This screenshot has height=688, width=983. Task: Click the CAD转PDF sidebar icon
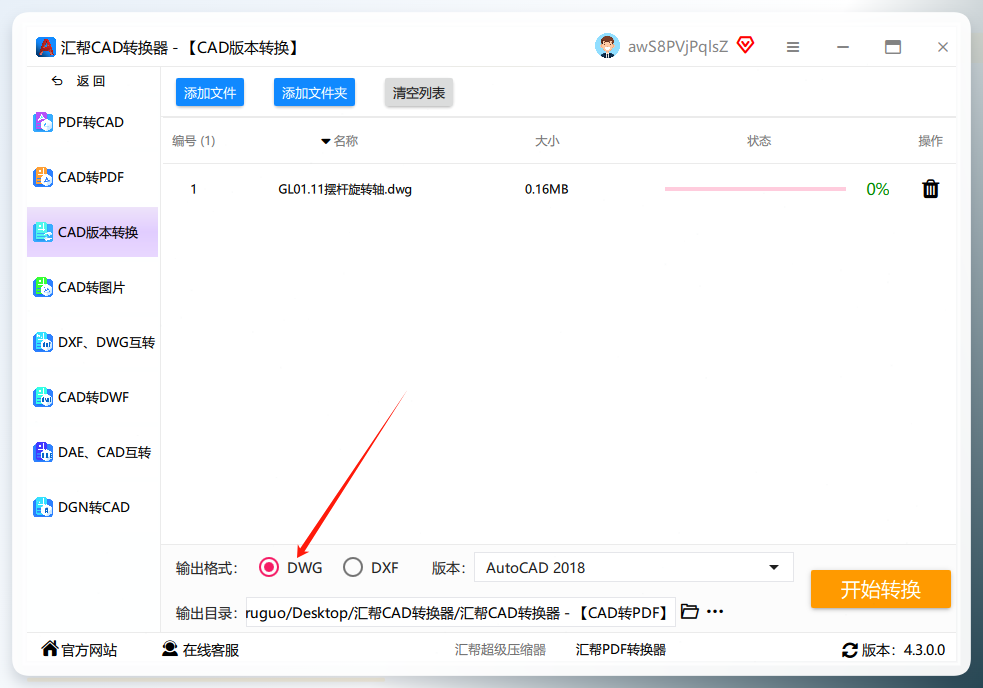coord(43,177)
